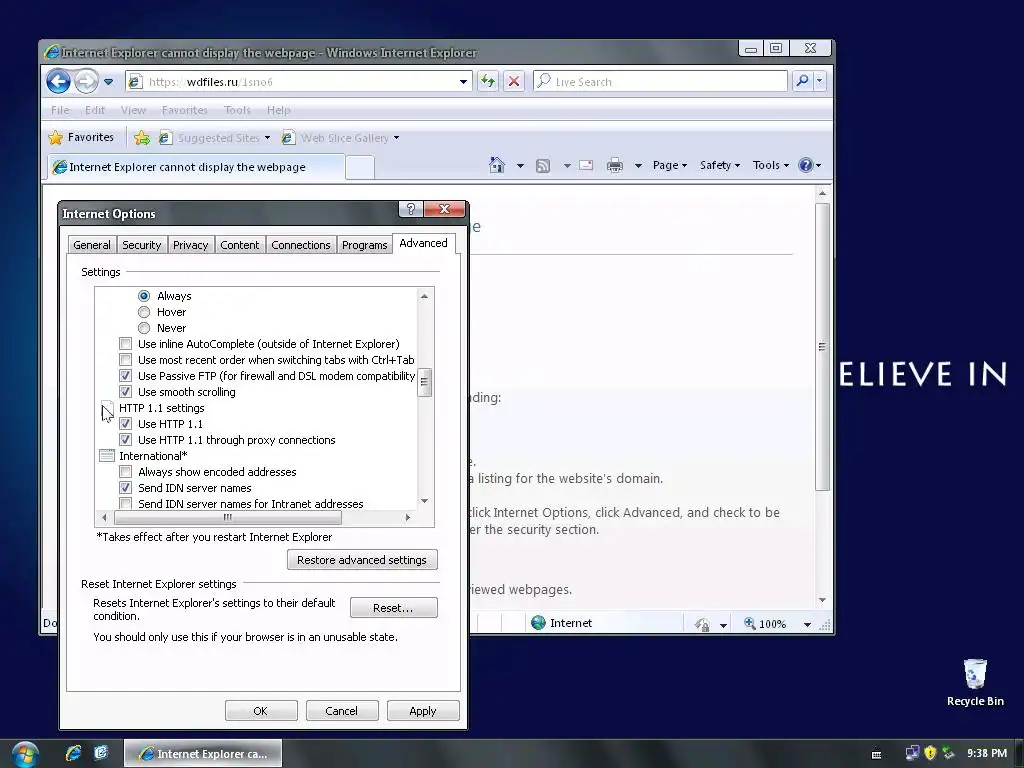
Task: Uncheck HTTP 1.1 through proxy connections
Action: [x=125, y=440]
